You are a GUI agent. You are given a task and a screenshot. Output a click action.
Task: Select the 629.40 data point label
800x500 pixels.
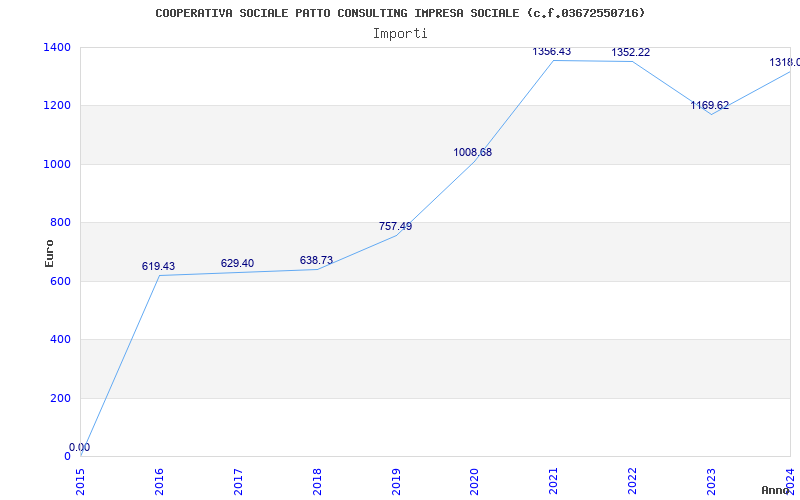tap(237, 263)
